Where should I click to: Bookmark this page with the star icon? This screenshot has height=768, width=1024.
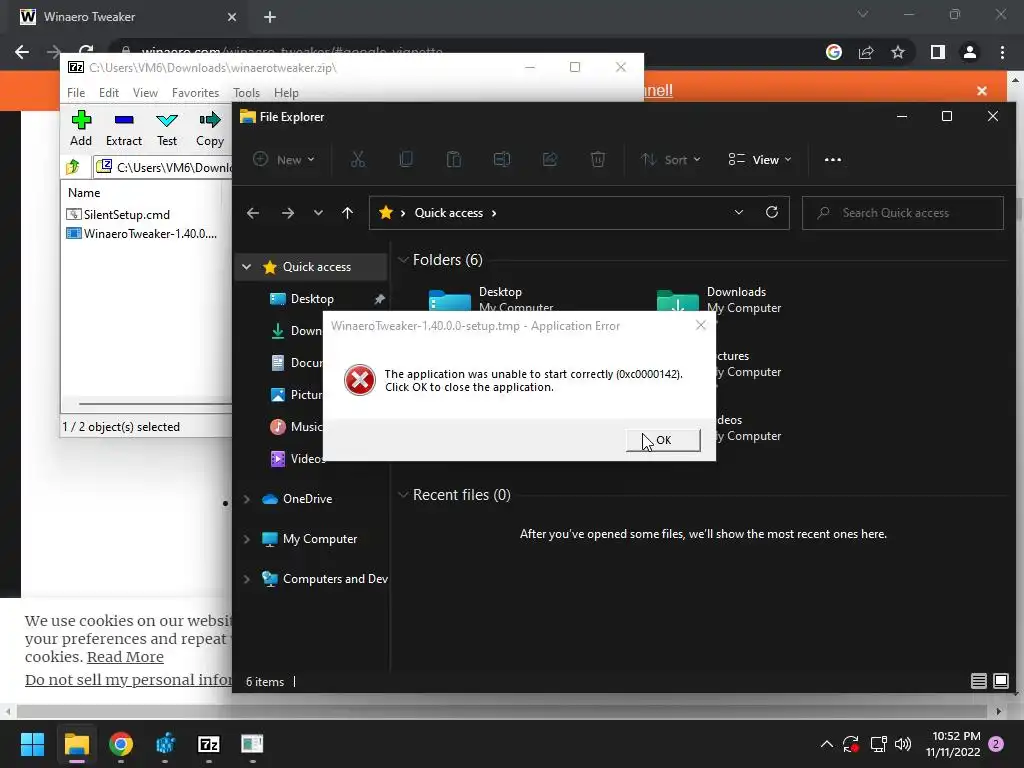[x=898, y=52]
